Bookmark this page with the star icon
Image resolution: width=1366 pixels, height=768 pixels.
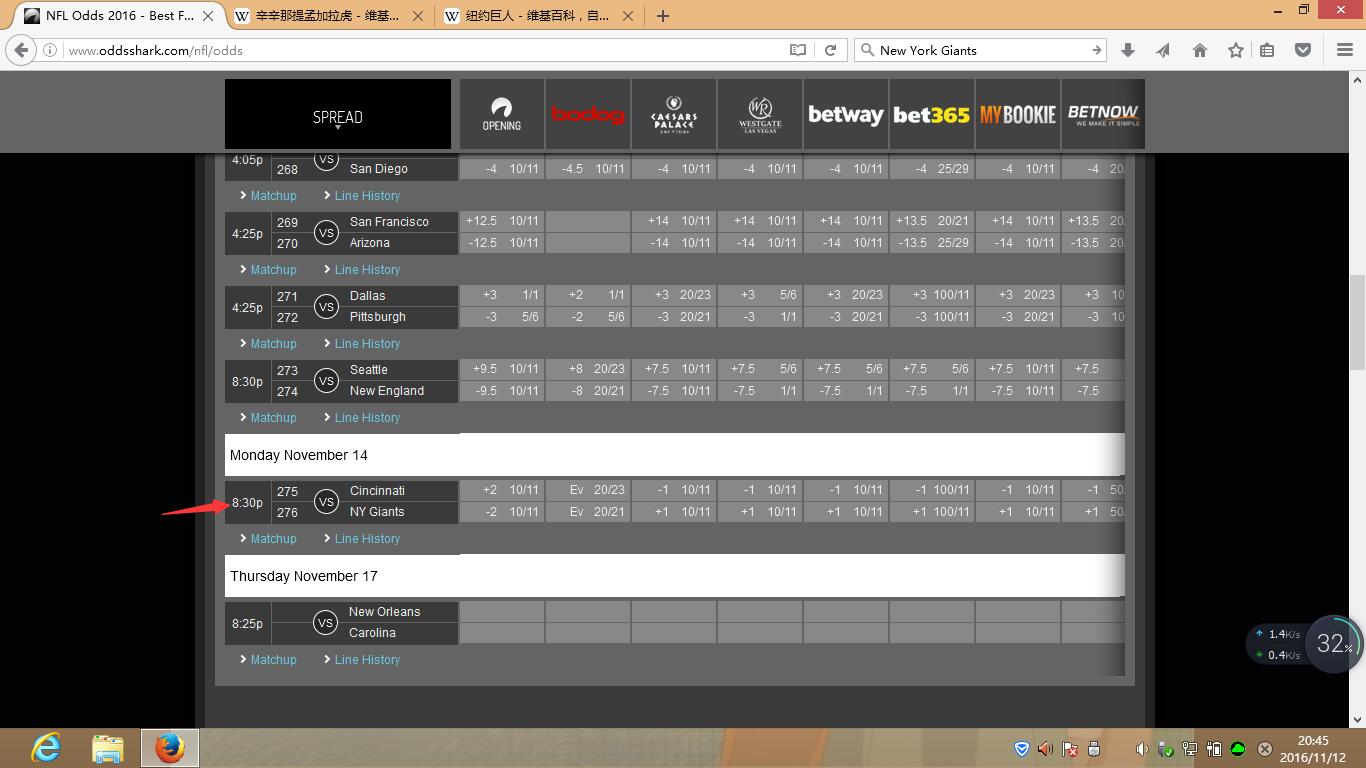1235,50
